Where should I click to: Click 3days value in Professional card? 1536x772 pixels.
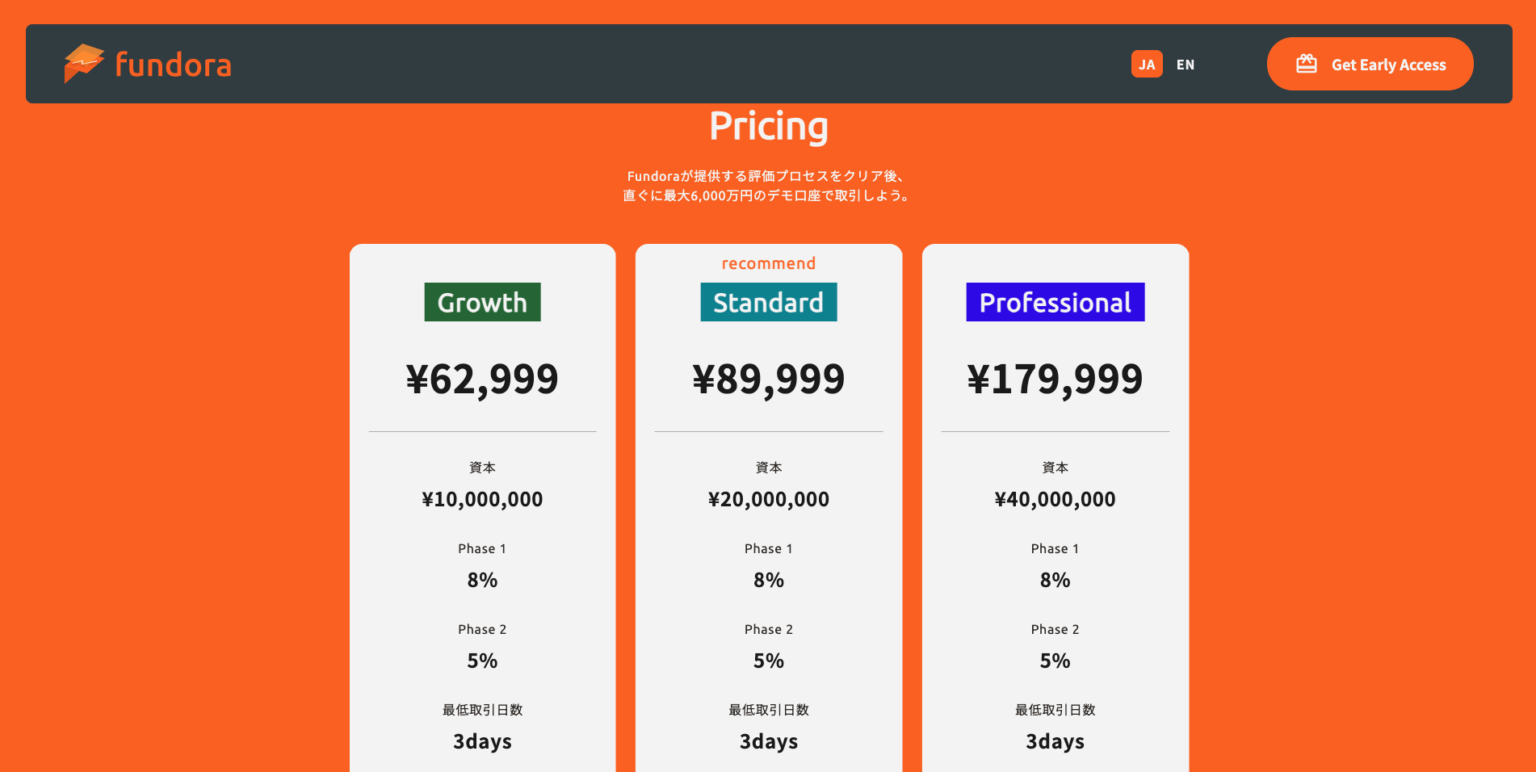1055,741
